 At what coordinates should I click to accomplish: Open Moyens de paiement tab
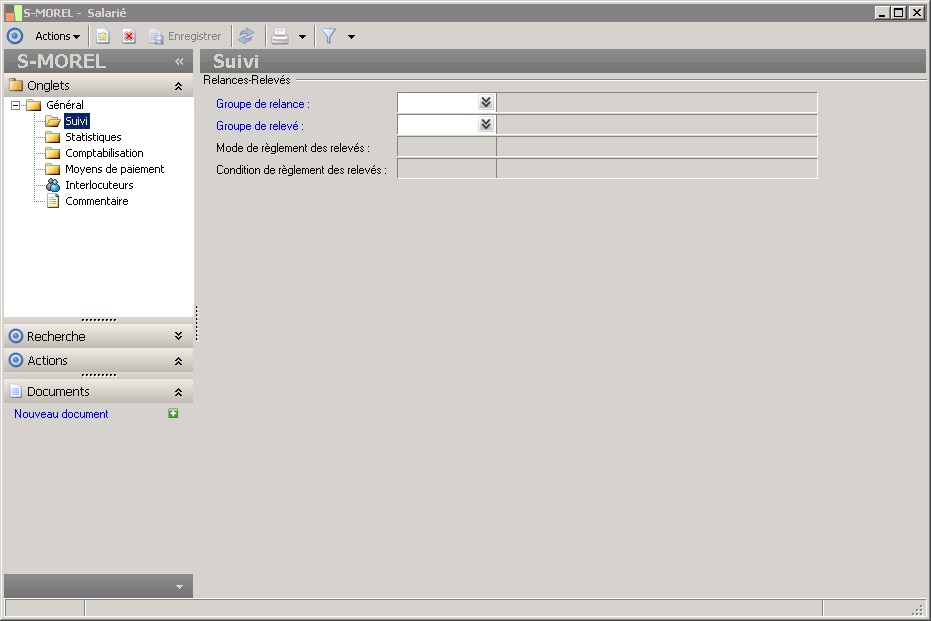(115, 169)
